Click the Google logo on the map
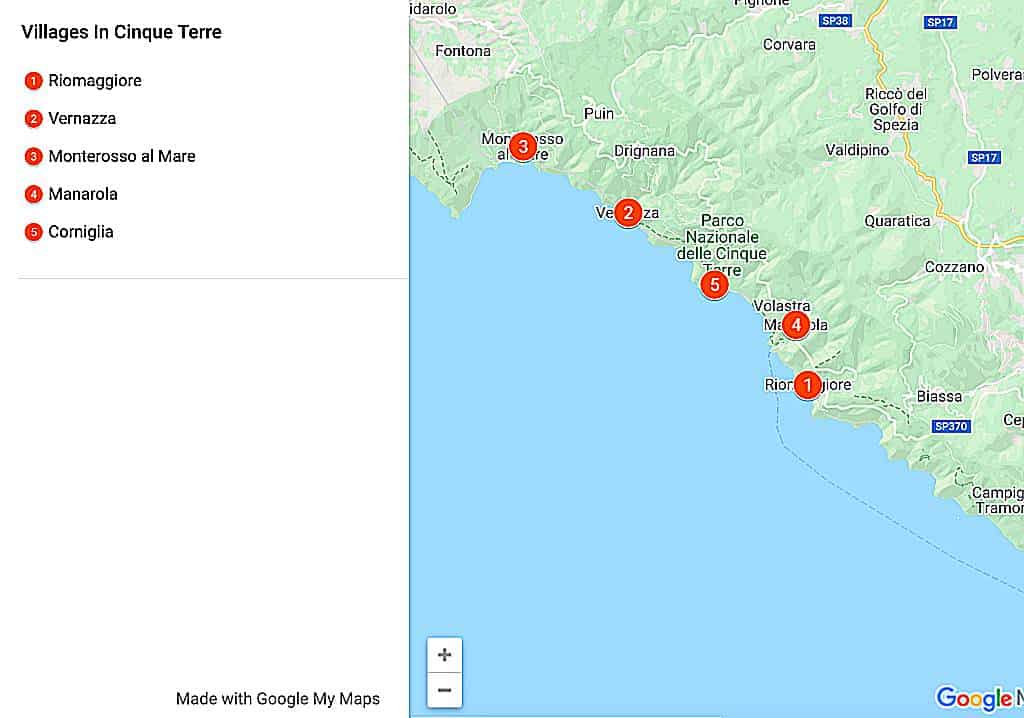 point(974,698)
